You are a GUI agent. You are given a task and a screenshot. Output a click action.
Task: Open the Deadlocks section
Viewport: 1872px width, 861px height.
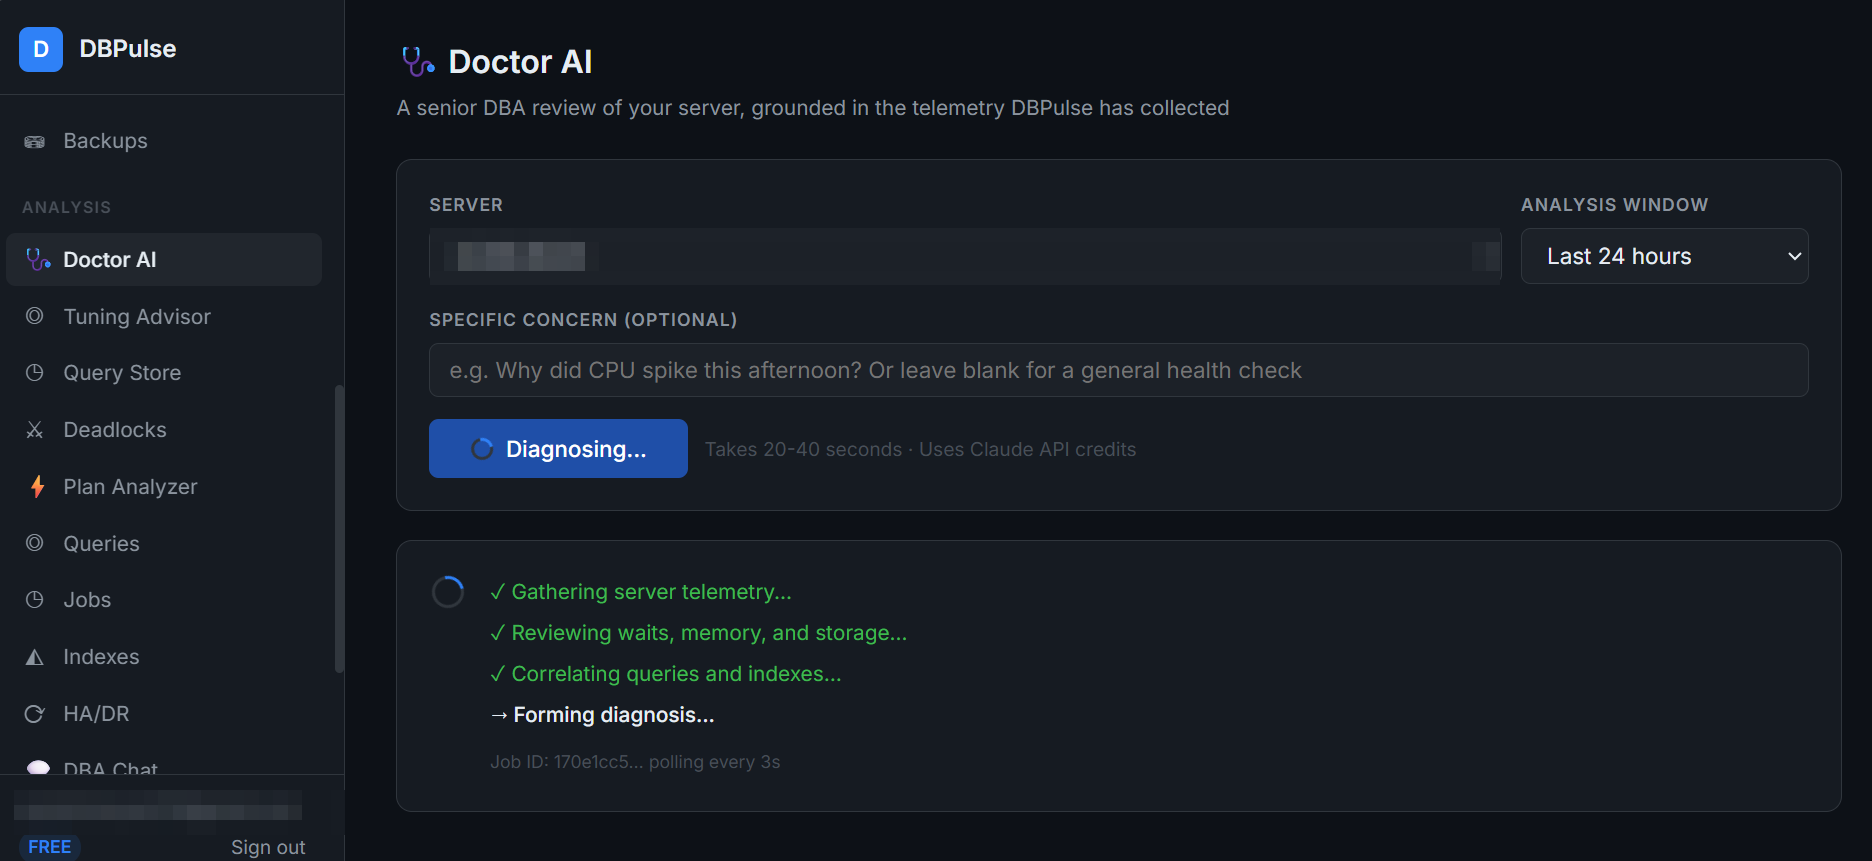(x=164, y=430)
